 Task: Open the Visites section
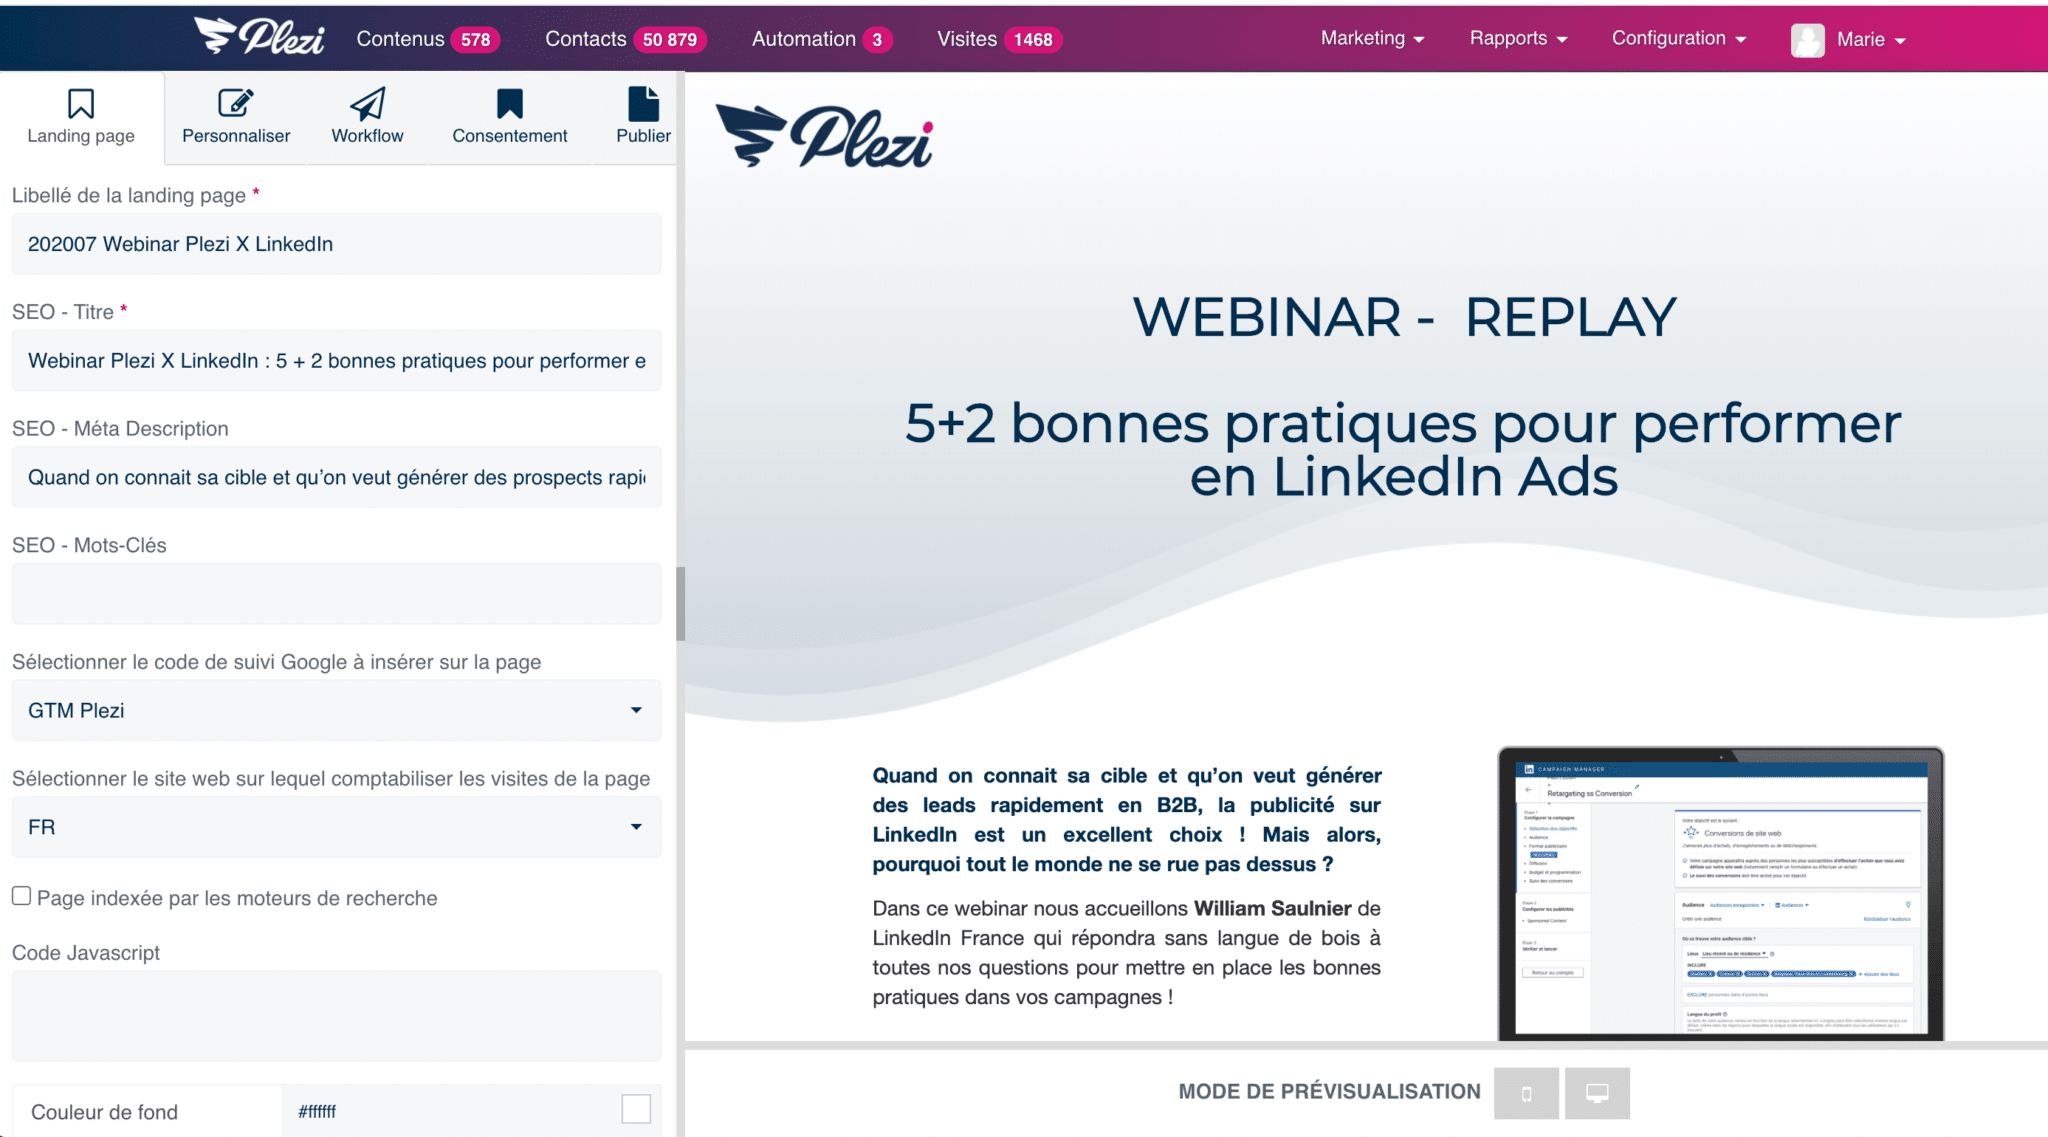pyautogui.click(x=966, y=39)
